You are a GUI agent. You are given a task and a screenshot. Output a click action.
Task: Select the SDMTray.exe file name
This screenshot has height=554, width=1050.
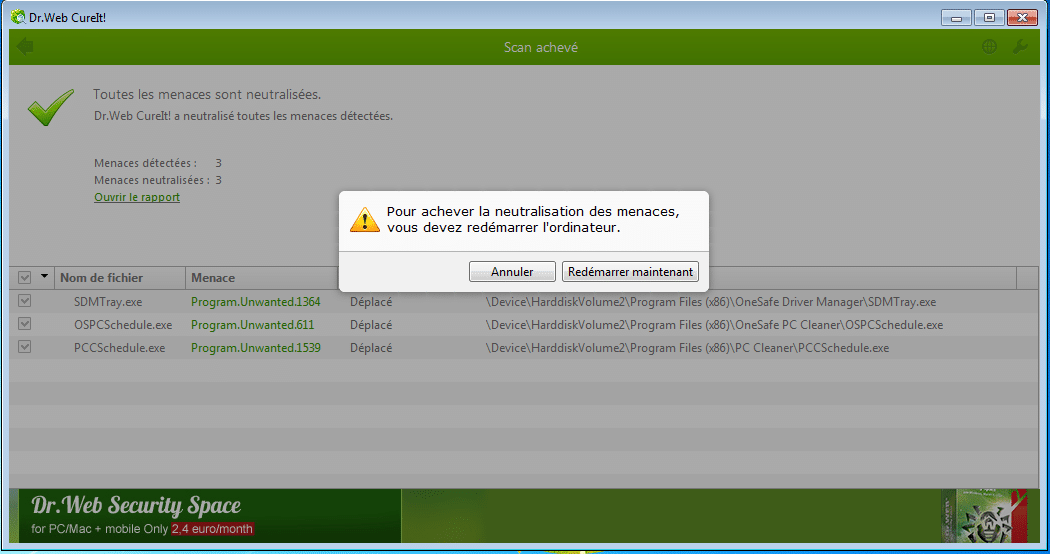click(108, 302)
